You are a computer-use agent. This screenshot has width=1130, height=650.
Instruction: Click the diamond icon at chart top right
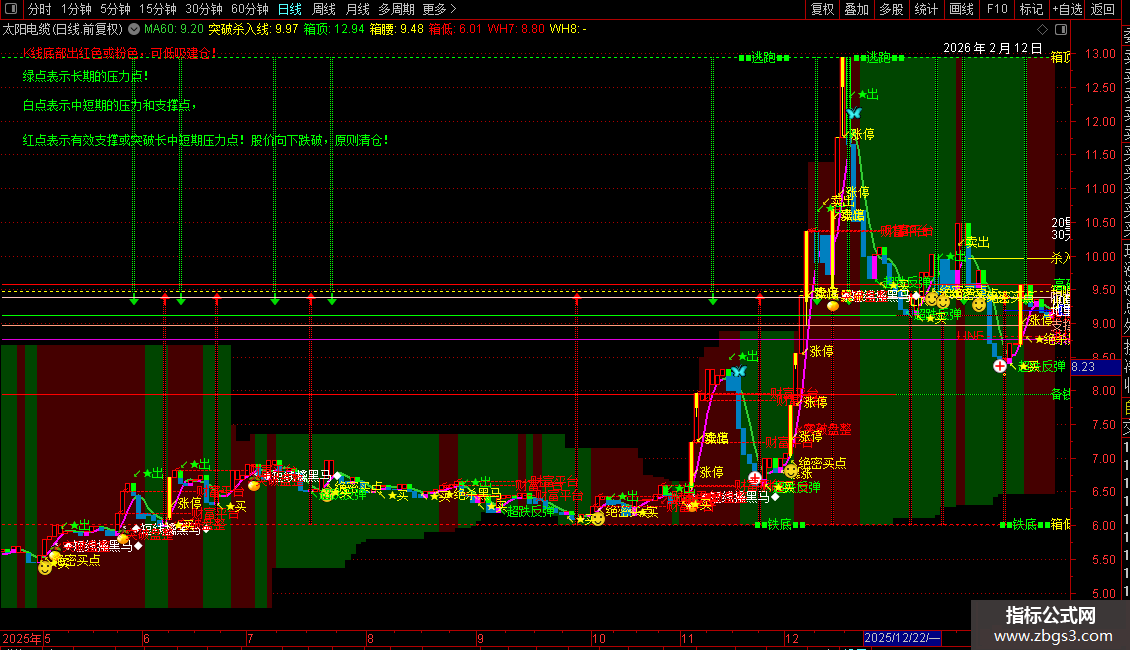tap(1042, 30)
